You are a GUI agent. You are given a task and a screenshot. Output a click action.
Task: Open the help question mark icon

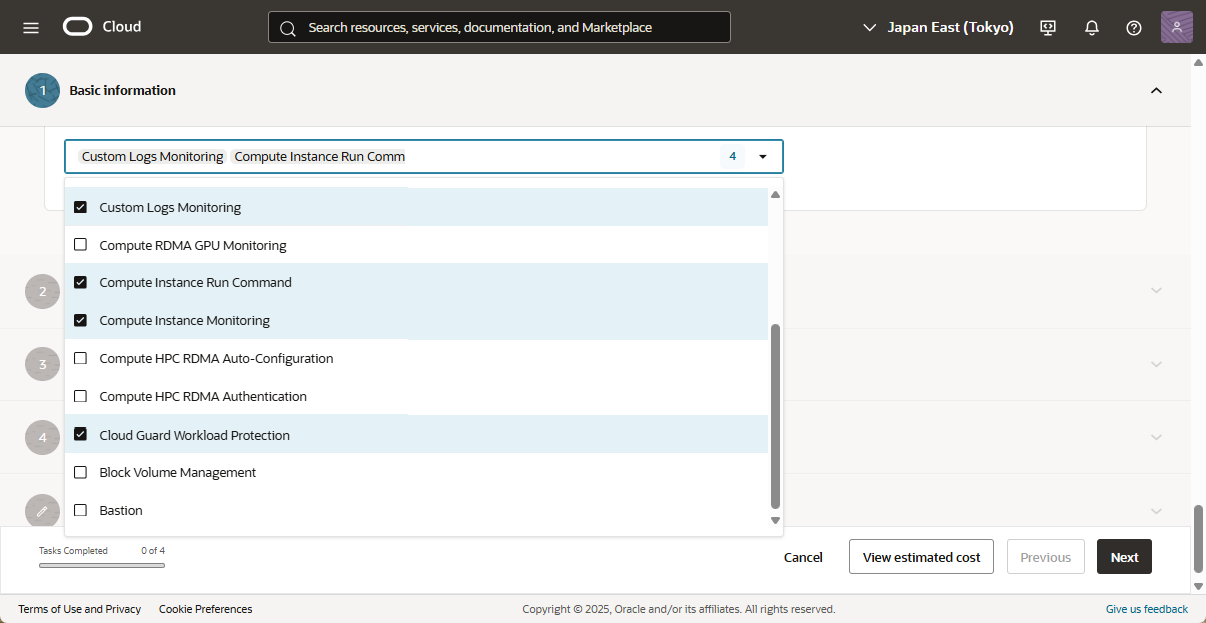point(1134,27)
